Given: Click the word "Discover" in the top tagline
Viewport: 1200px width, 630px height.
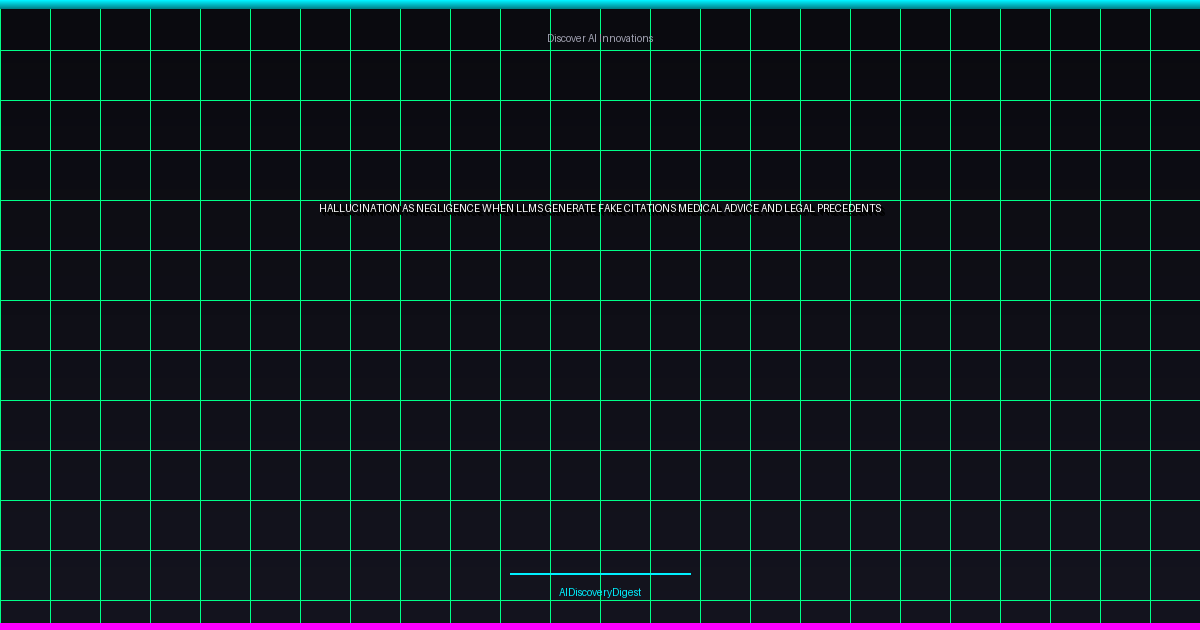Looking at the screenshot, I should click(x=566, y=38).
